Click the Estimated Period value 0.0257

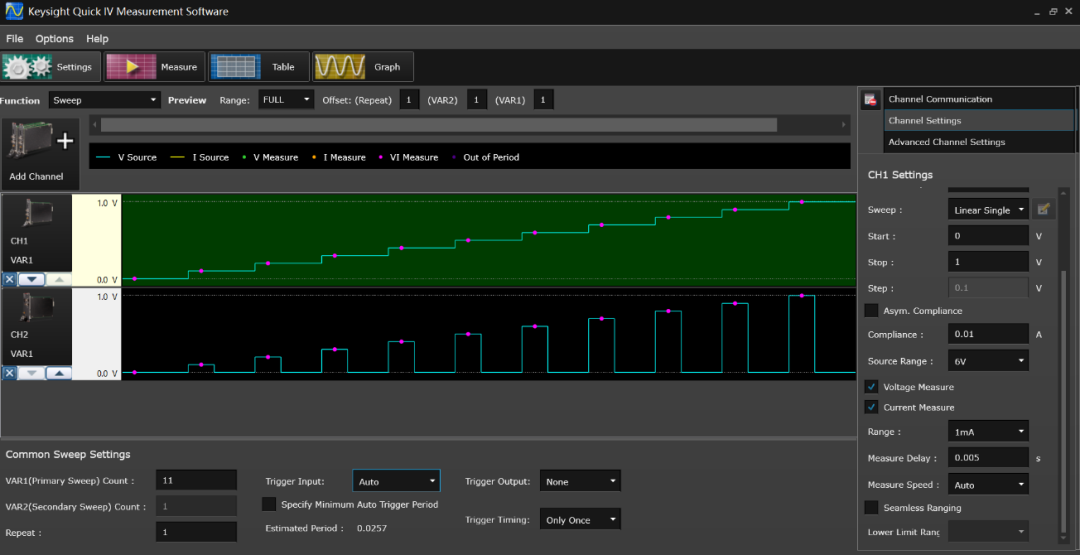[371, 528]
